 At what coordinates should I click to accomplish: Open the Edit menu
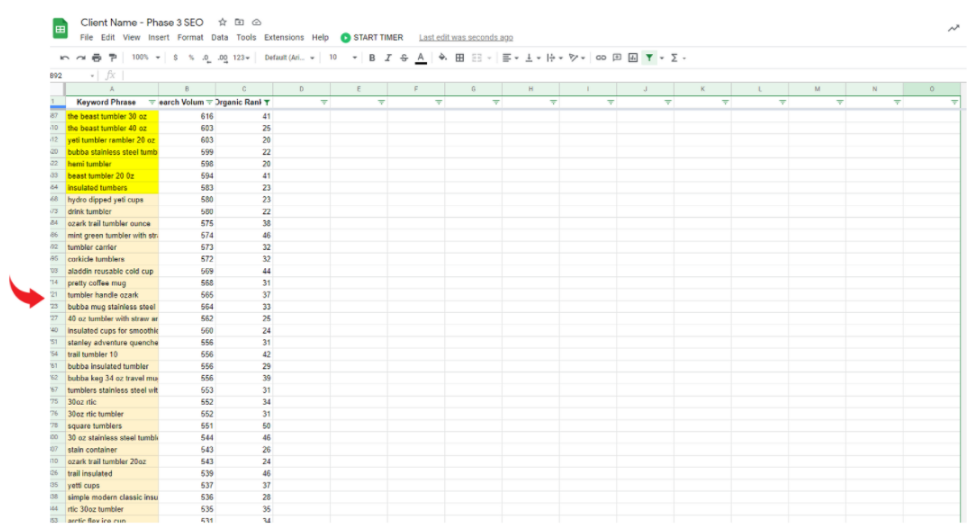pyautogui.click(x=108, y=38)
